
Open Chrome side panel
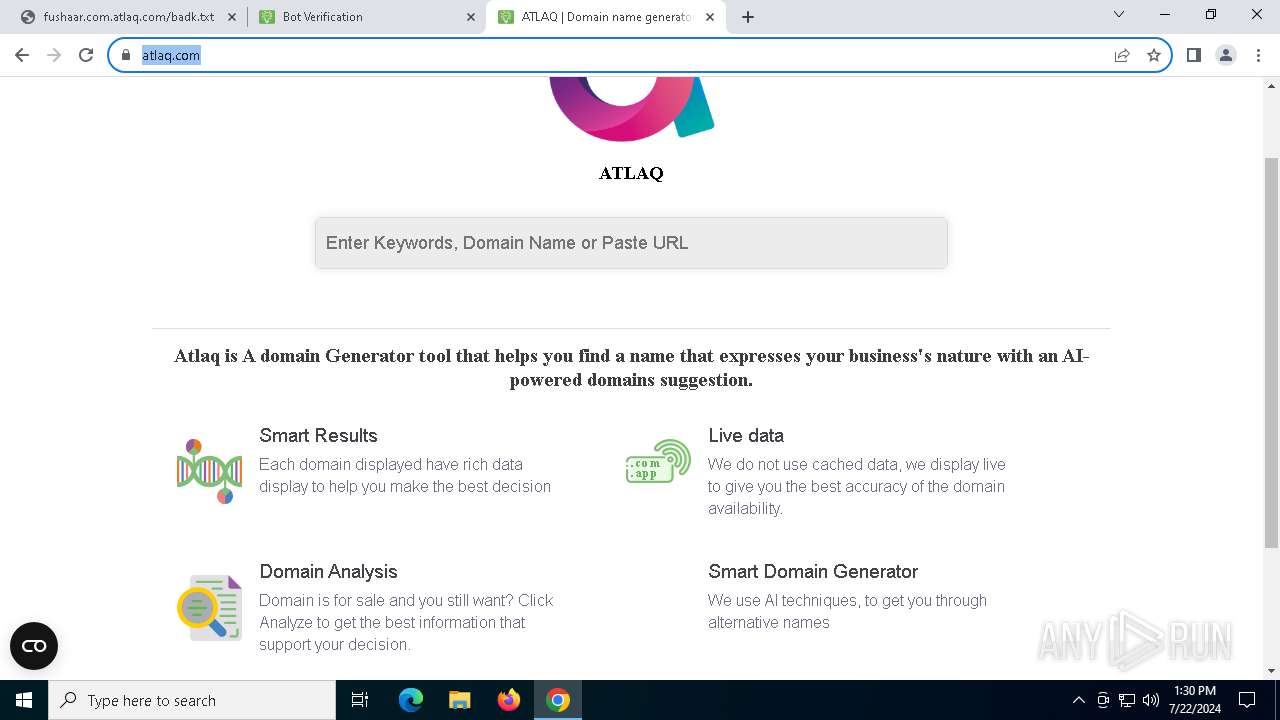(1193, 55)
